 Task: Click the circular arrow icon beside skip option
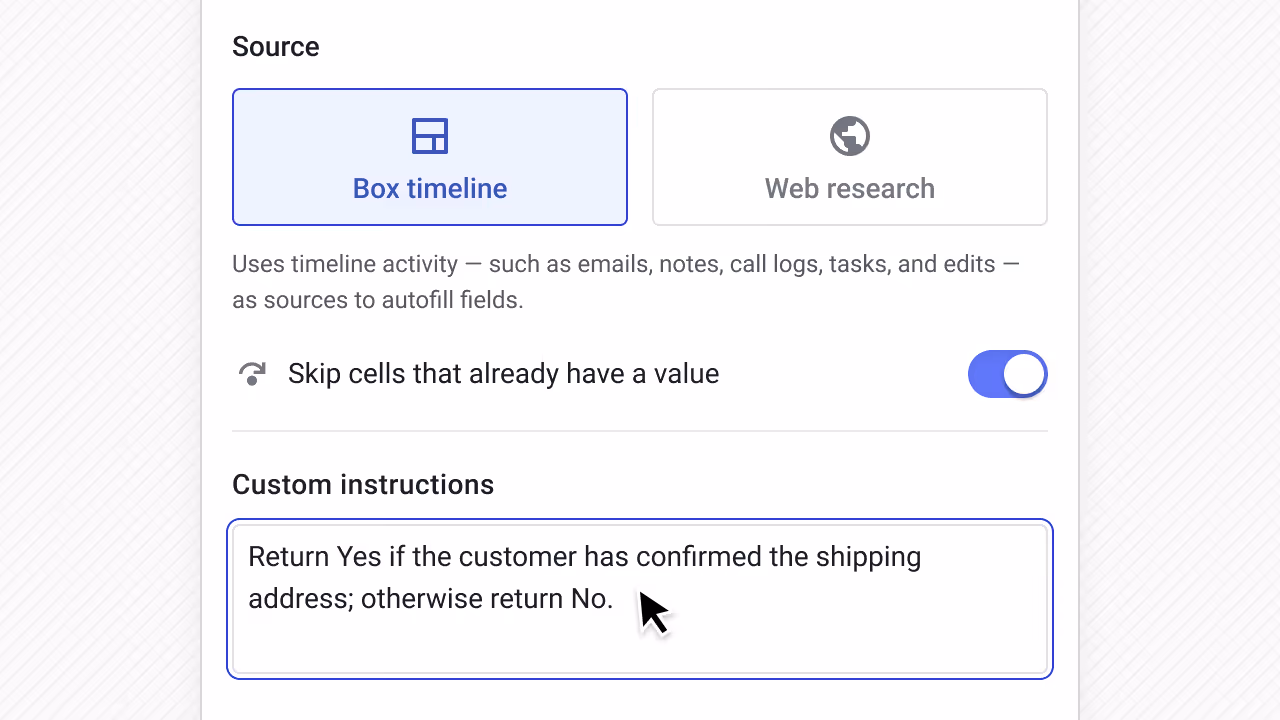(252, 373)
